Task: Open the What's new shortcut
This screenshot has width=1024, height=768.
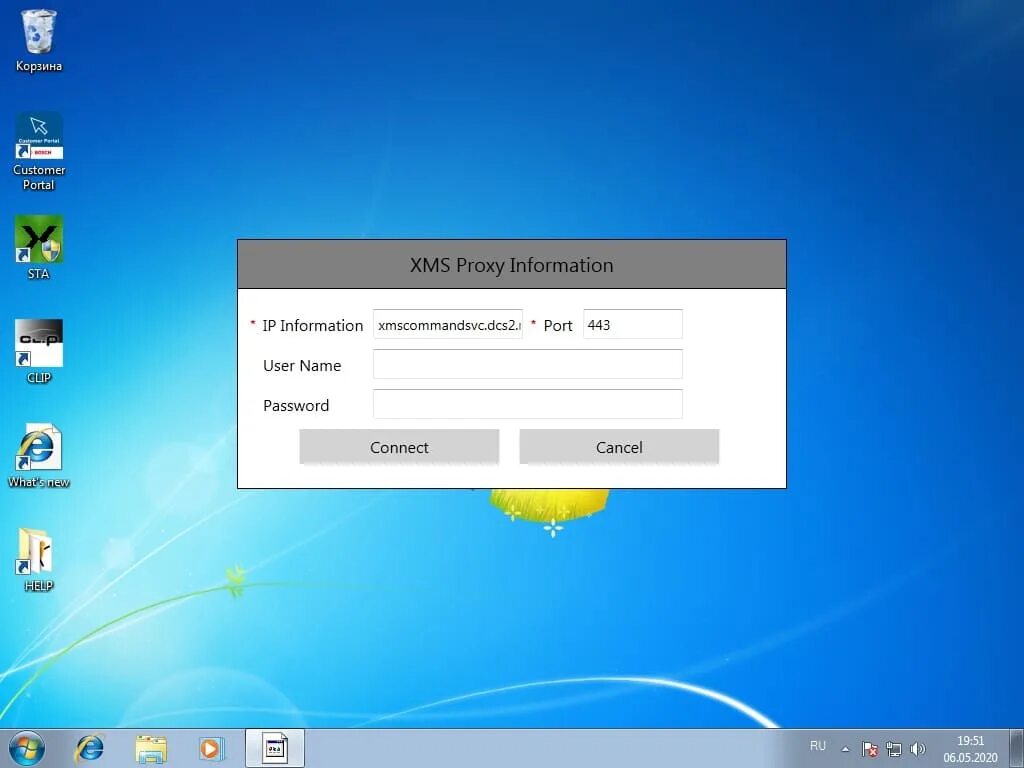Action: 39,456
